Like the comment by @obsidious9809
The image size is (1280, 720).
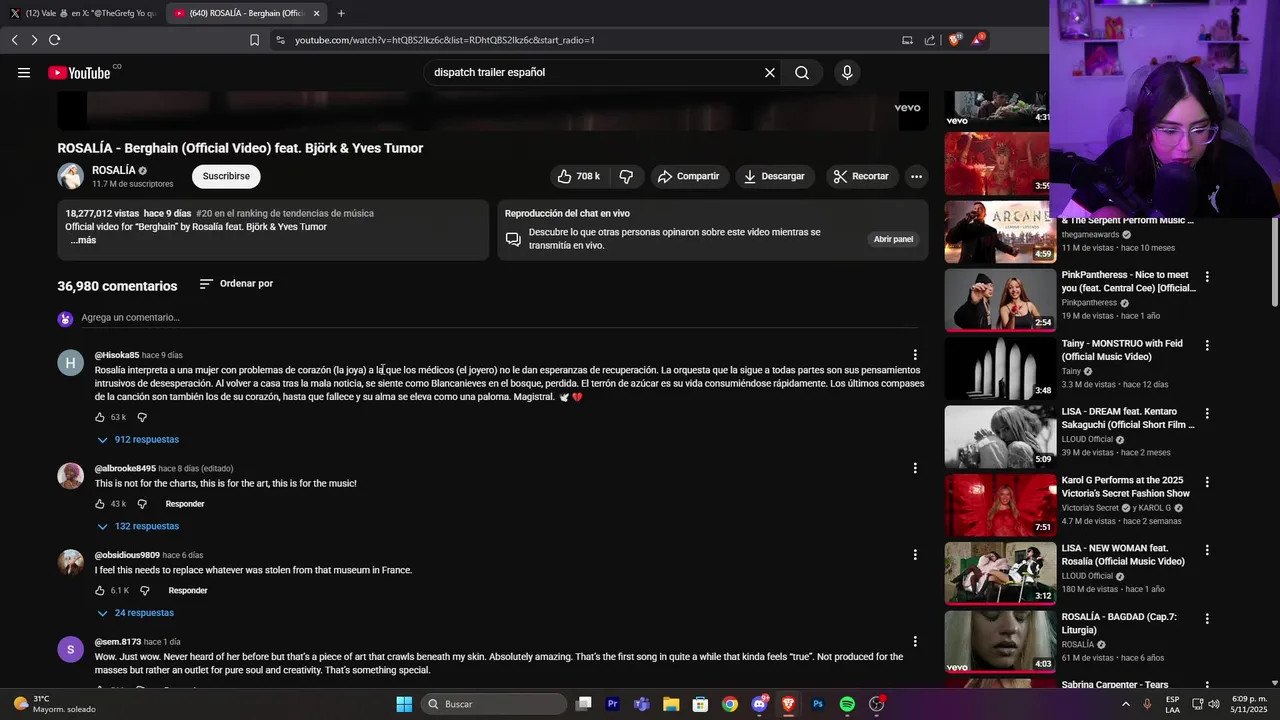tap(100, 591)
